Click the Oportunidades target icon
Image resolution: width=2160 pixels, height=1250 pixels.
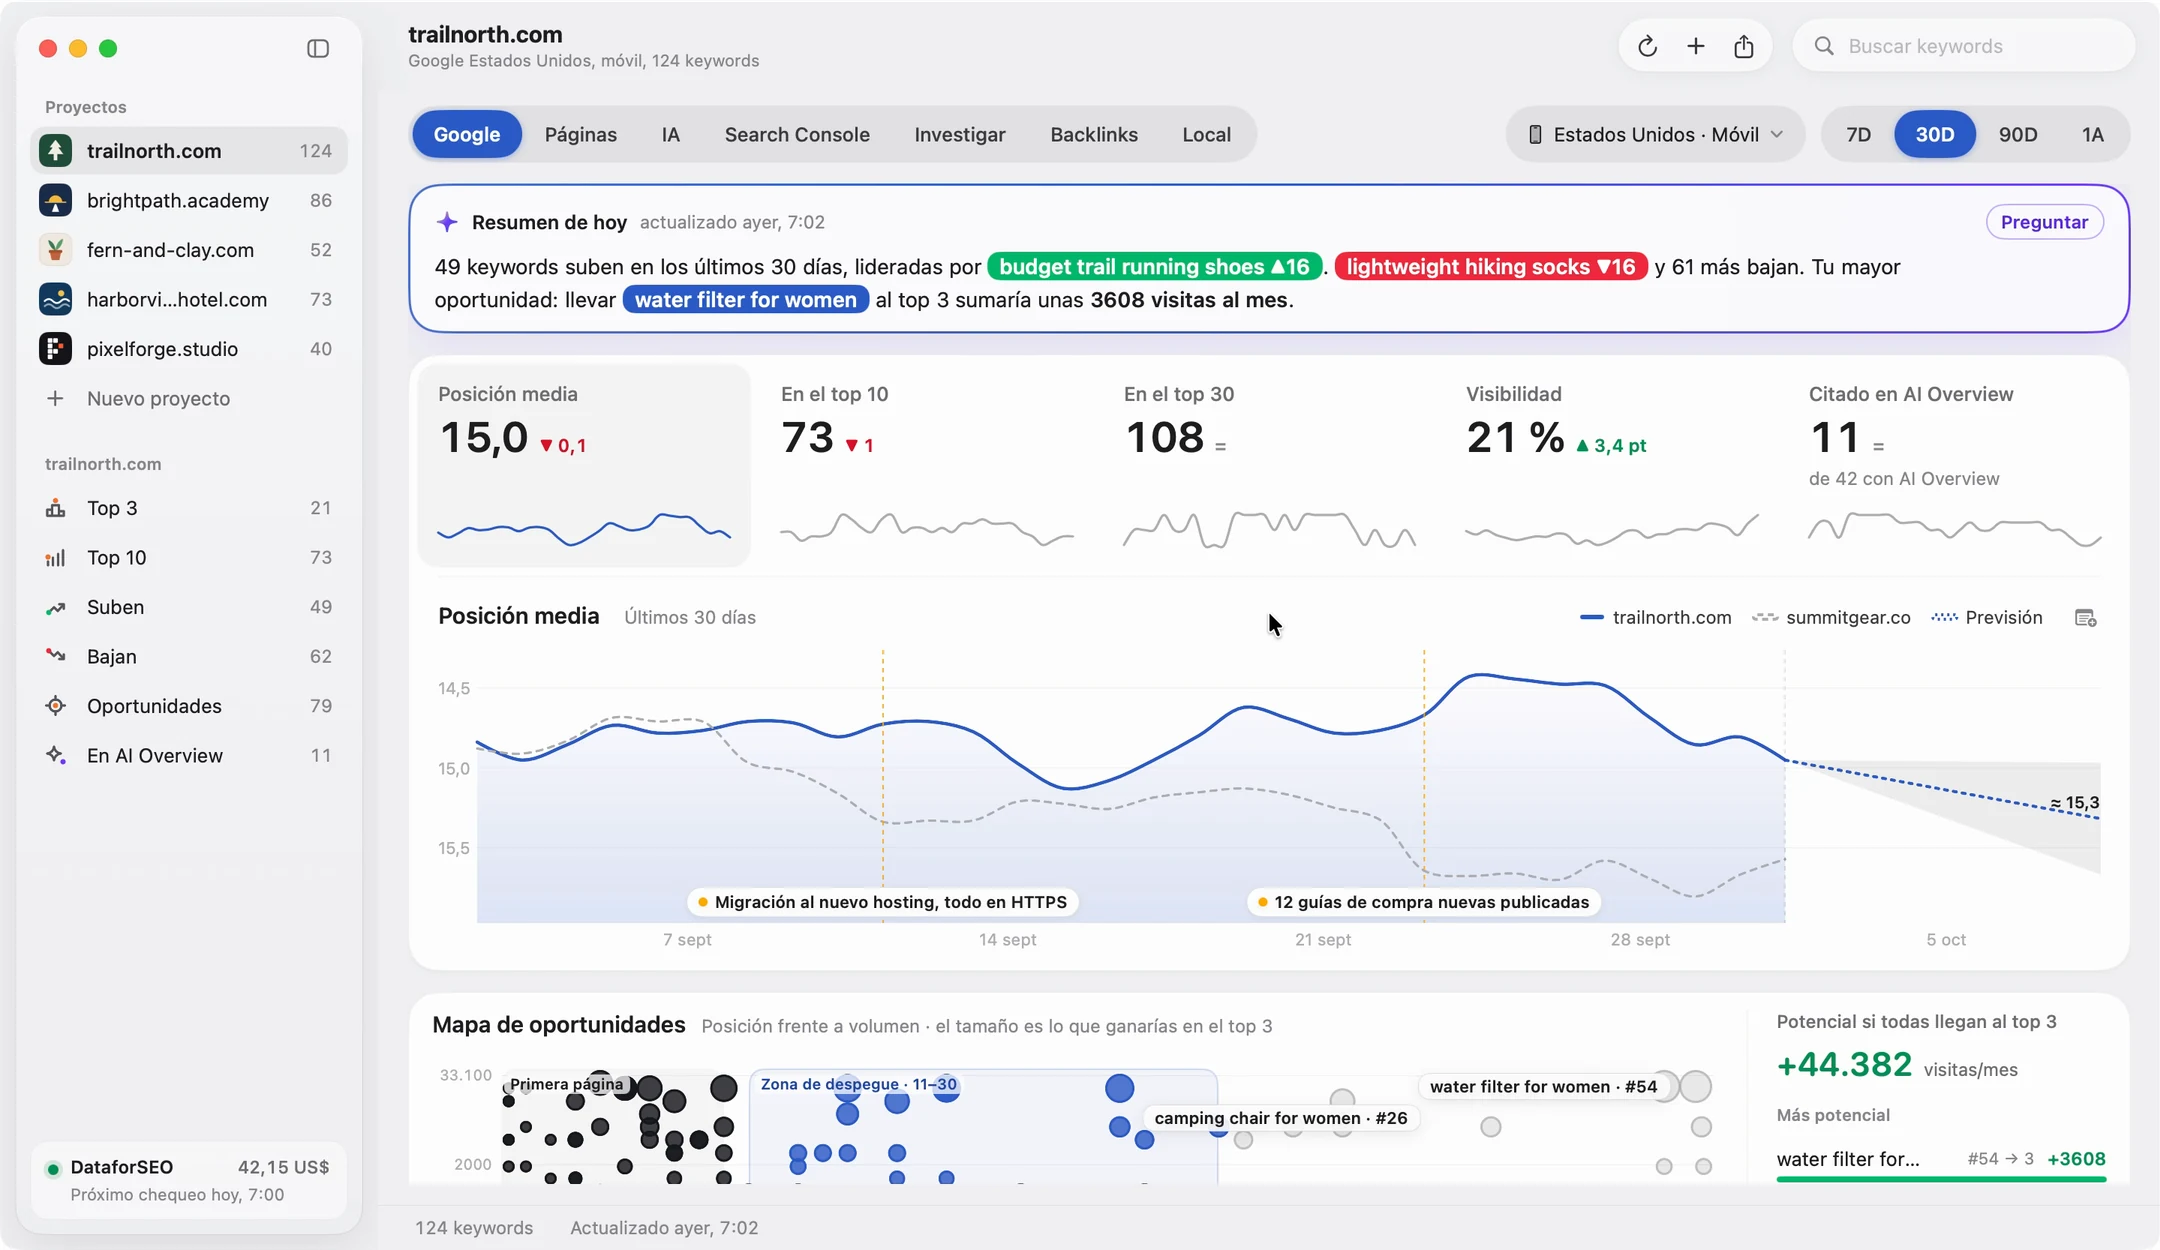tap(55, 706)
